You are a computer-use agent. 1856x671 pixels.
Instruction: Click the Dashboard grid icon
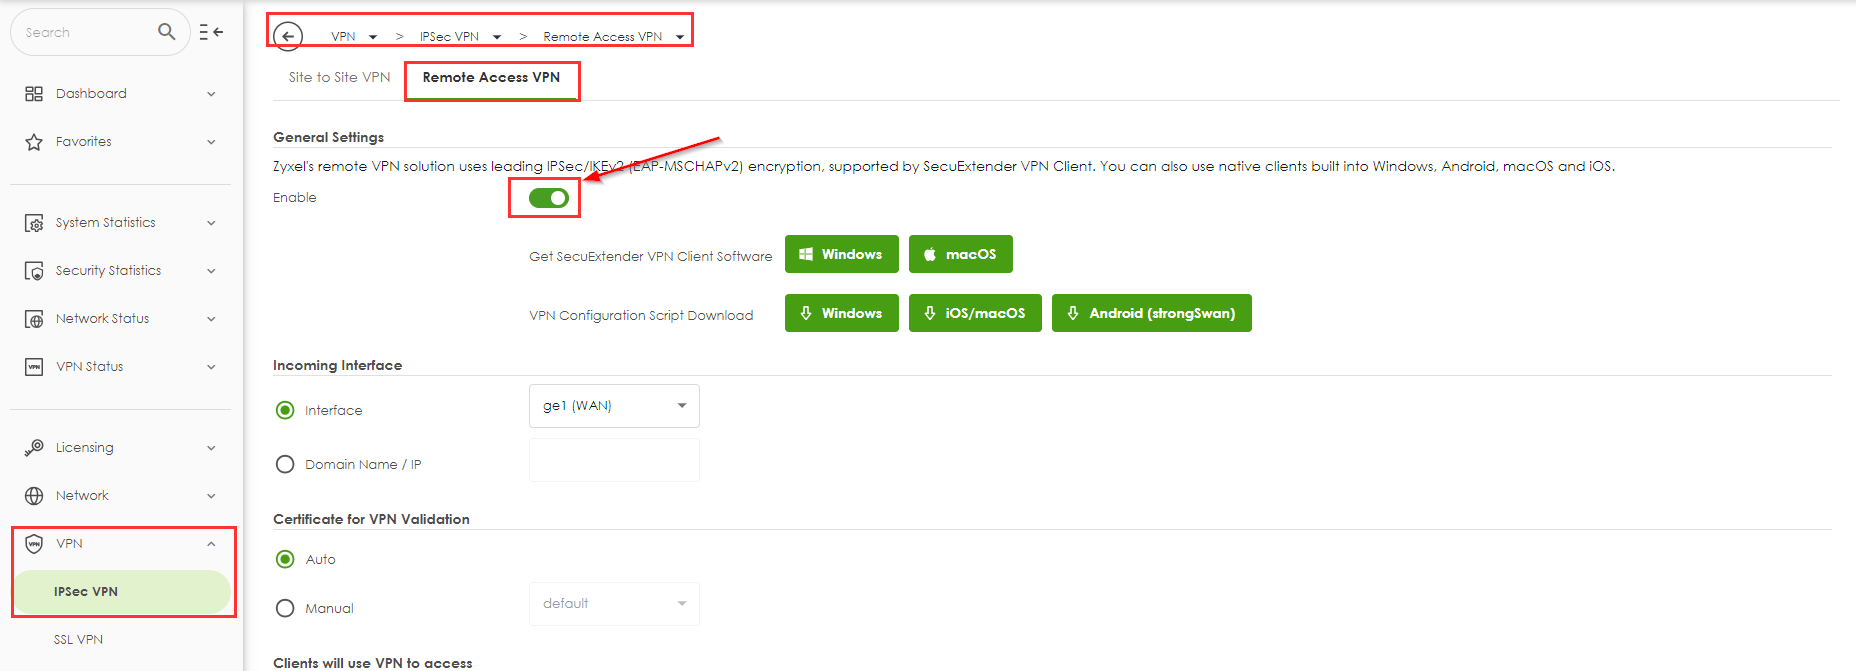(x=34, y=94)
